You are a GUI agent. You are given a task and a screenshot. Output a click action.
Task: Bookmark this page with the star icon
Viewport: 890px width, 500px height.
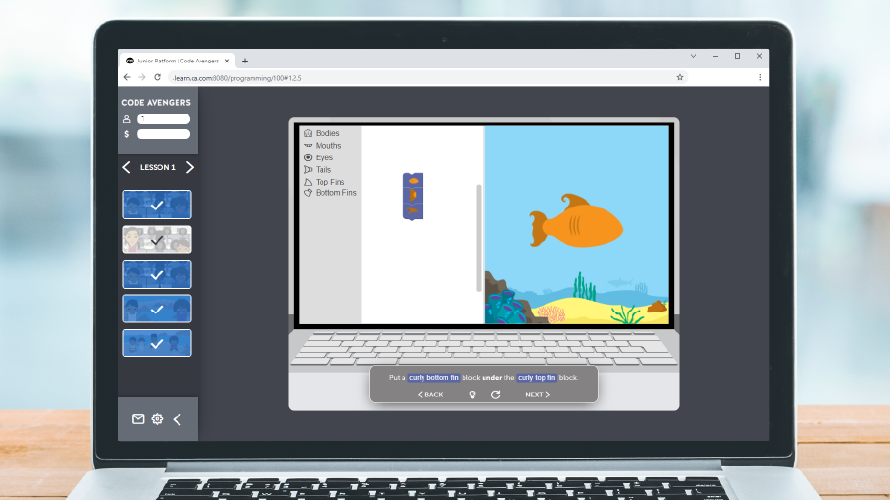pos(680,77)
